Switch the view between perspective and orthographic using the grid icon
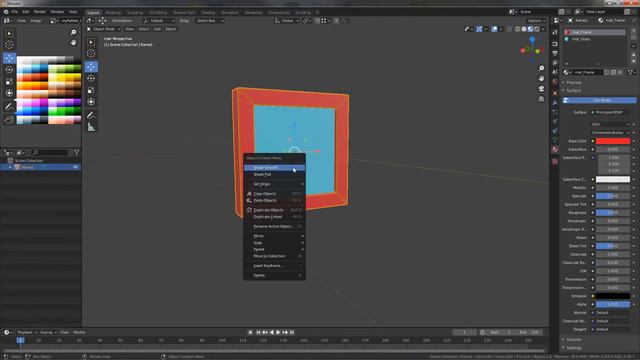The width and height of the screenshot is (640, 360). (x=541, y=99)
